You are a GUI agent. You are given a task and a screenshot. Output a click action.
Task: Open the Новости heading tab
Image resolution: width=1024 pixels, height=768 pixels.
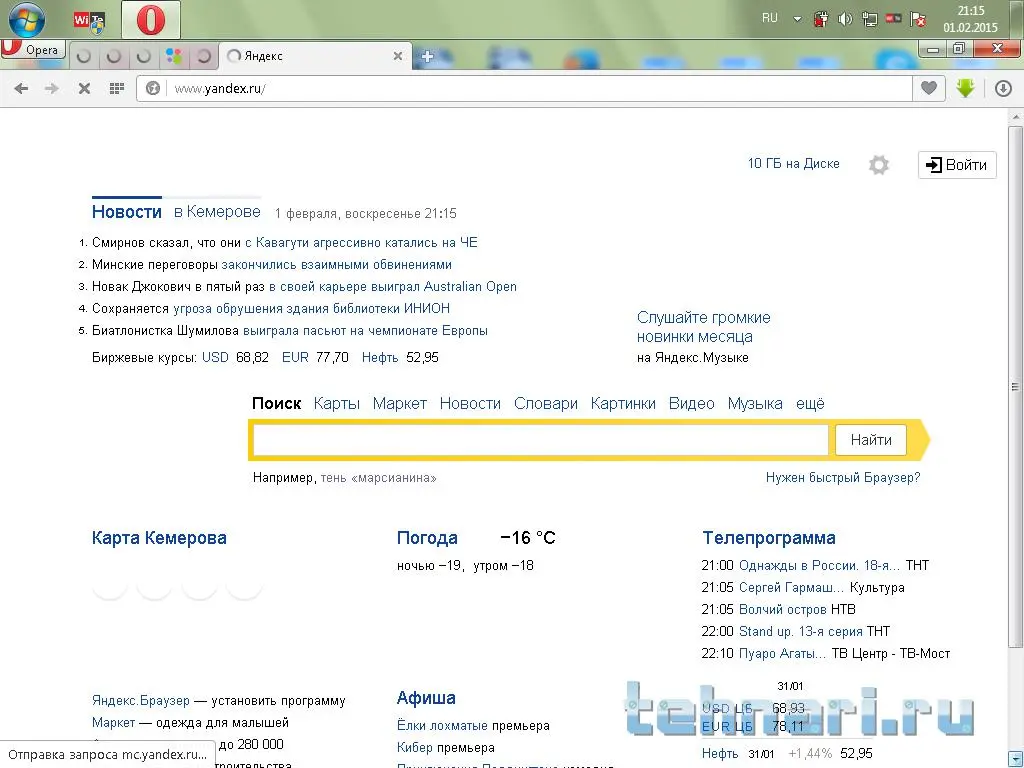point(127,212)
